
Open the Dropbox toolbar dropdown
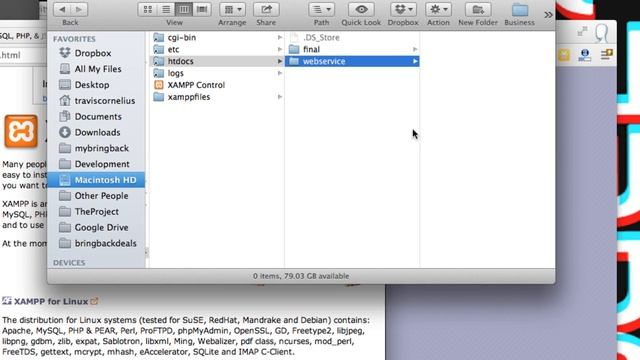403,9
